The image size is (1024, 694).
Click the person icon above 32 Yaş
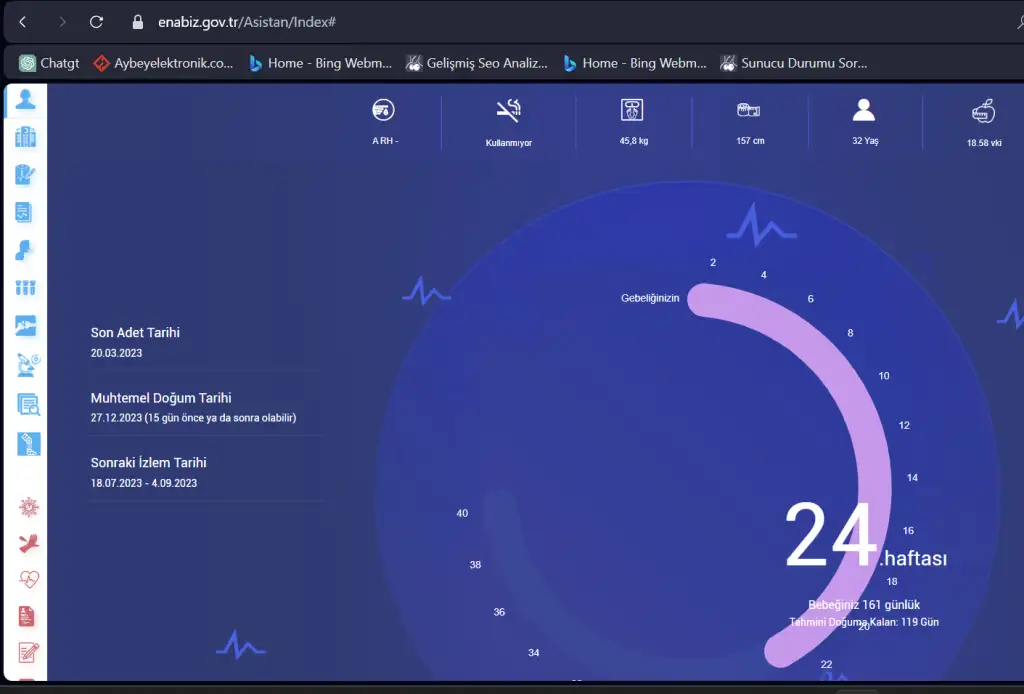point(863,110)
